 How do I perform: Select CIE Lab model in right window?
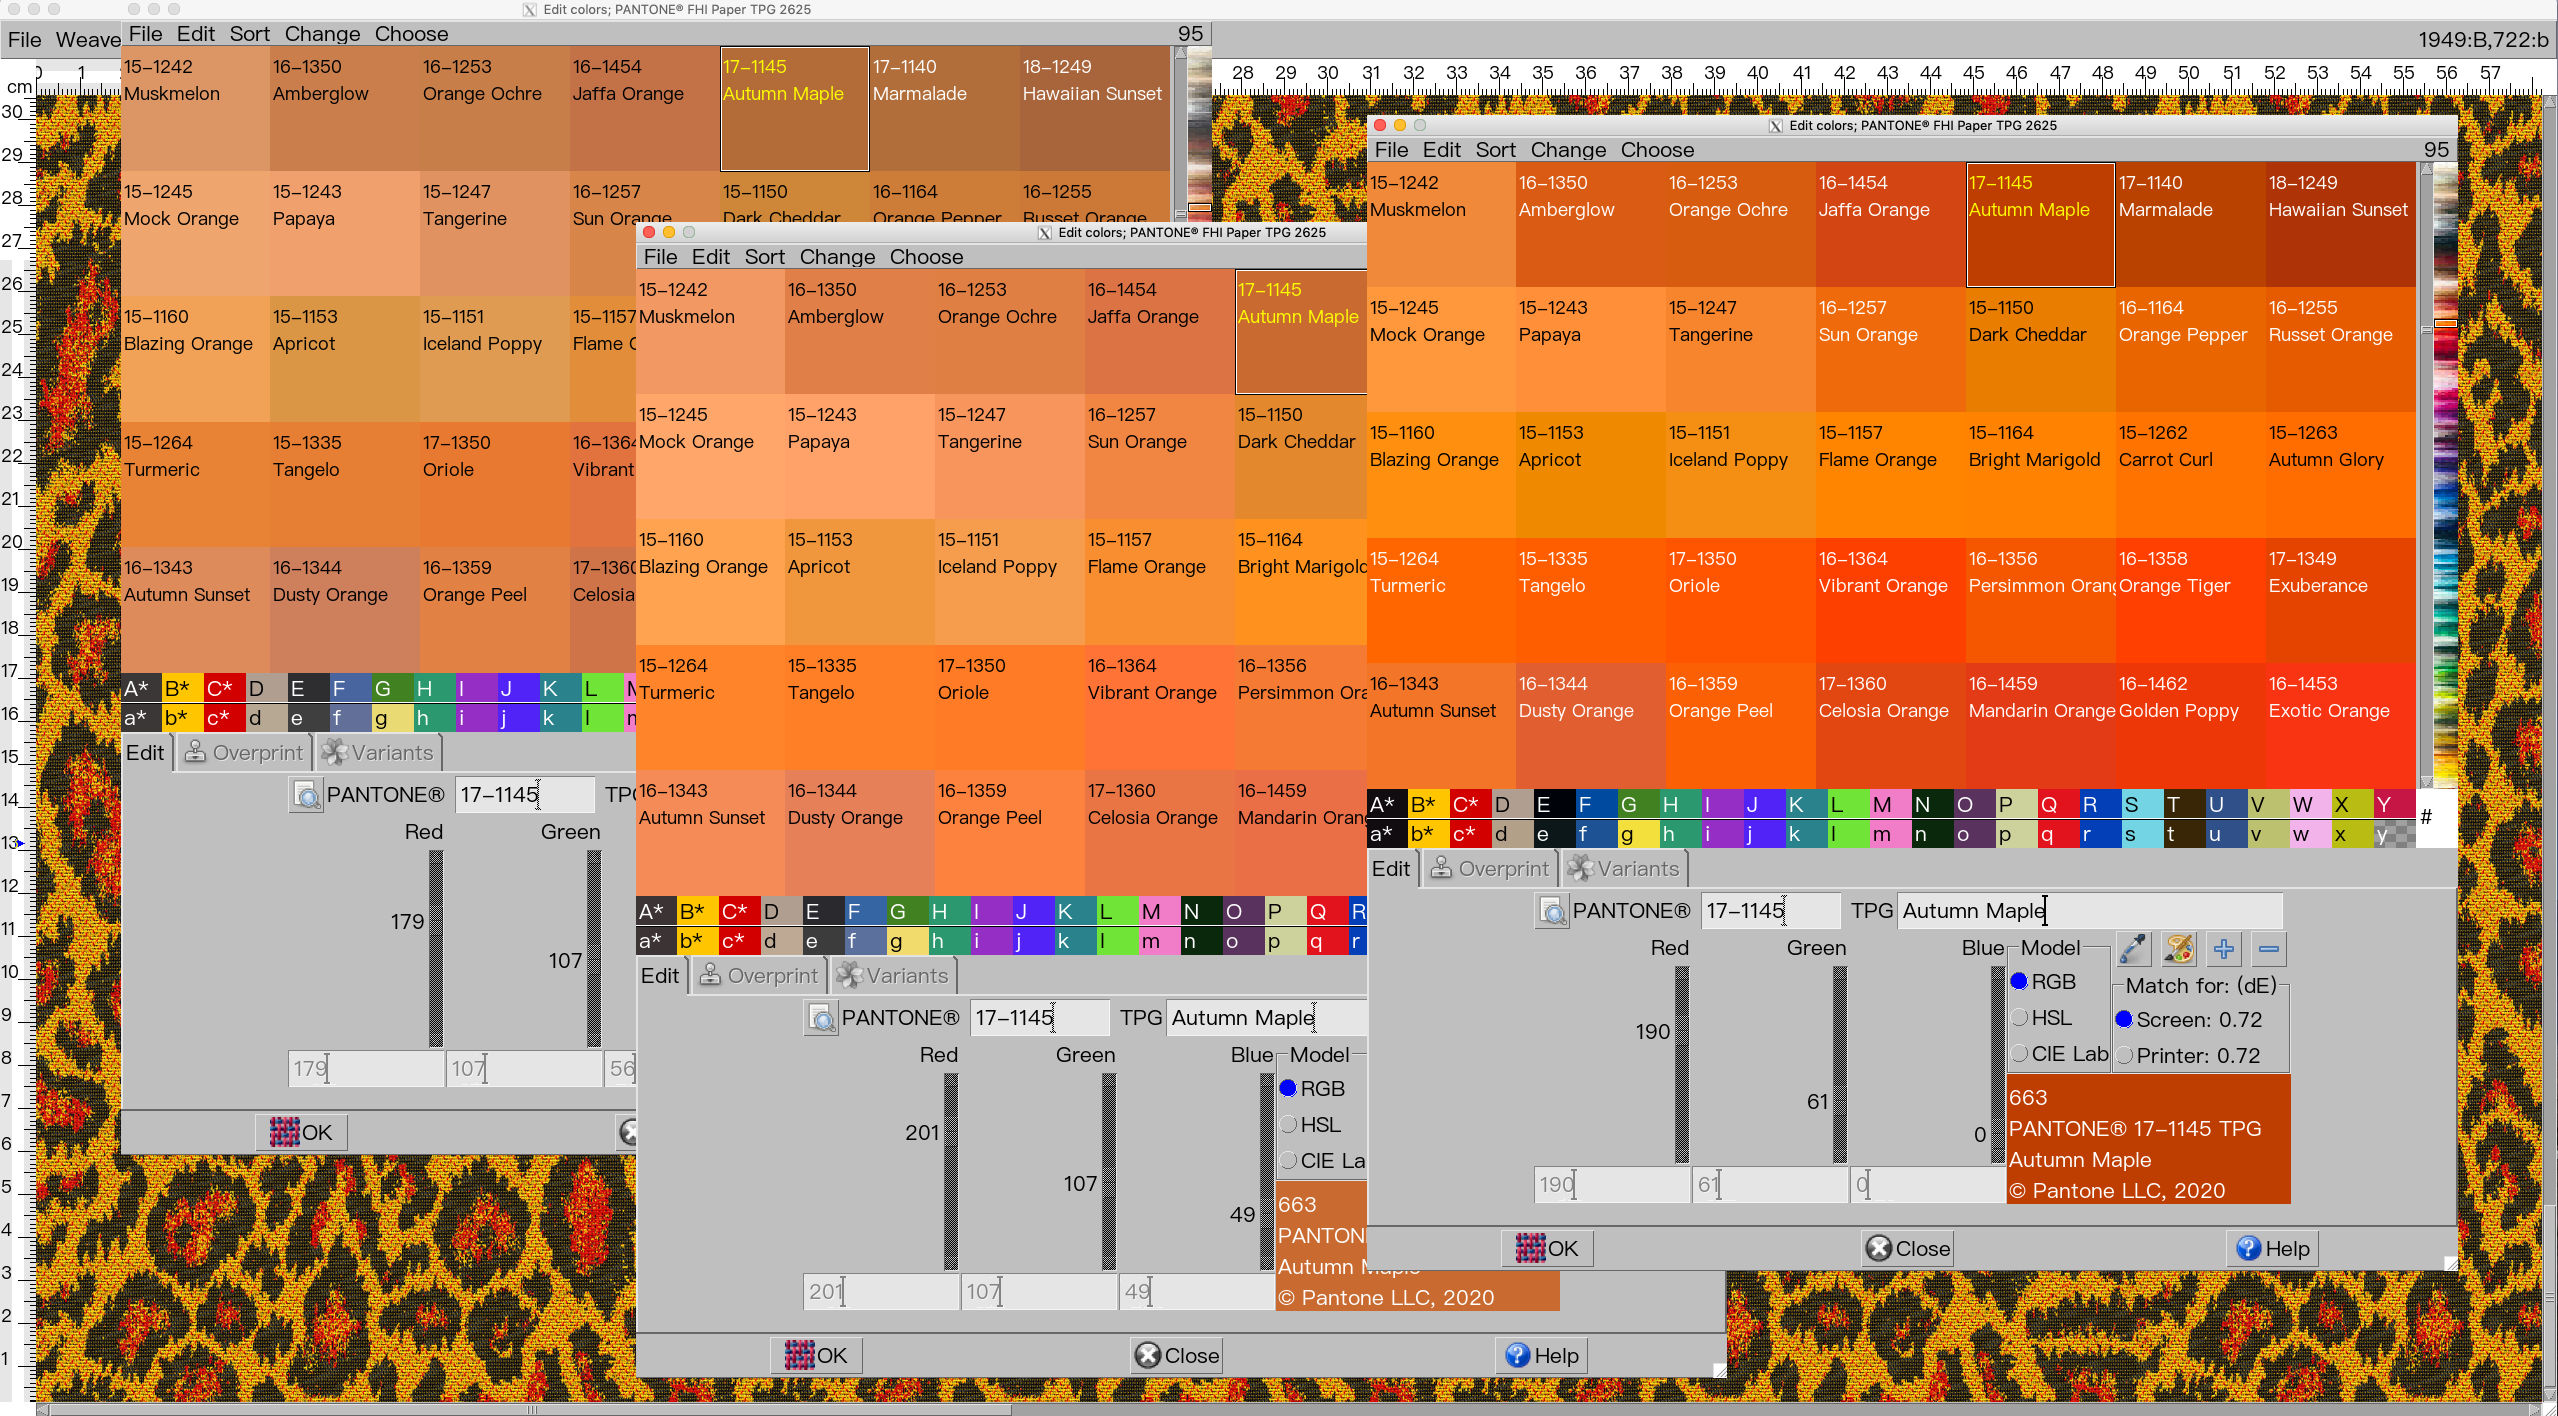pos(2059,1054)
